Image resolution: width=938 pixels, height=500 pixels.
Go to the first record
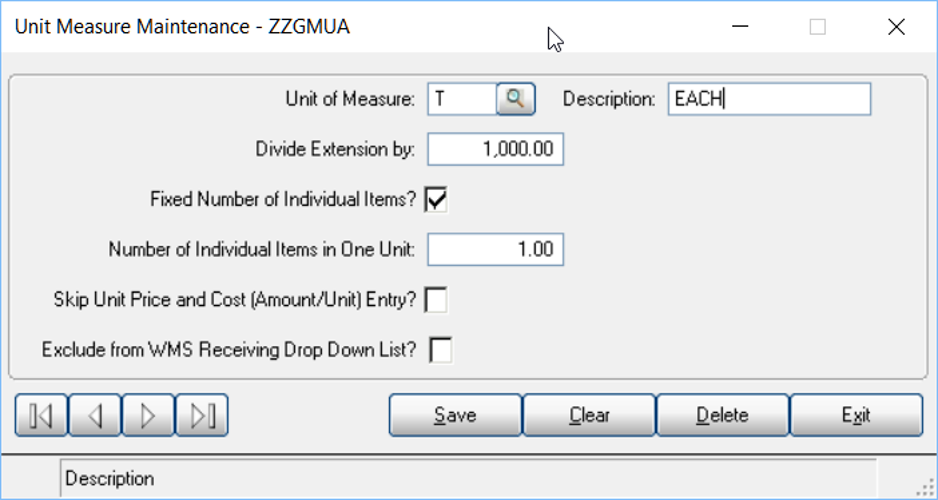click(41, 415)
